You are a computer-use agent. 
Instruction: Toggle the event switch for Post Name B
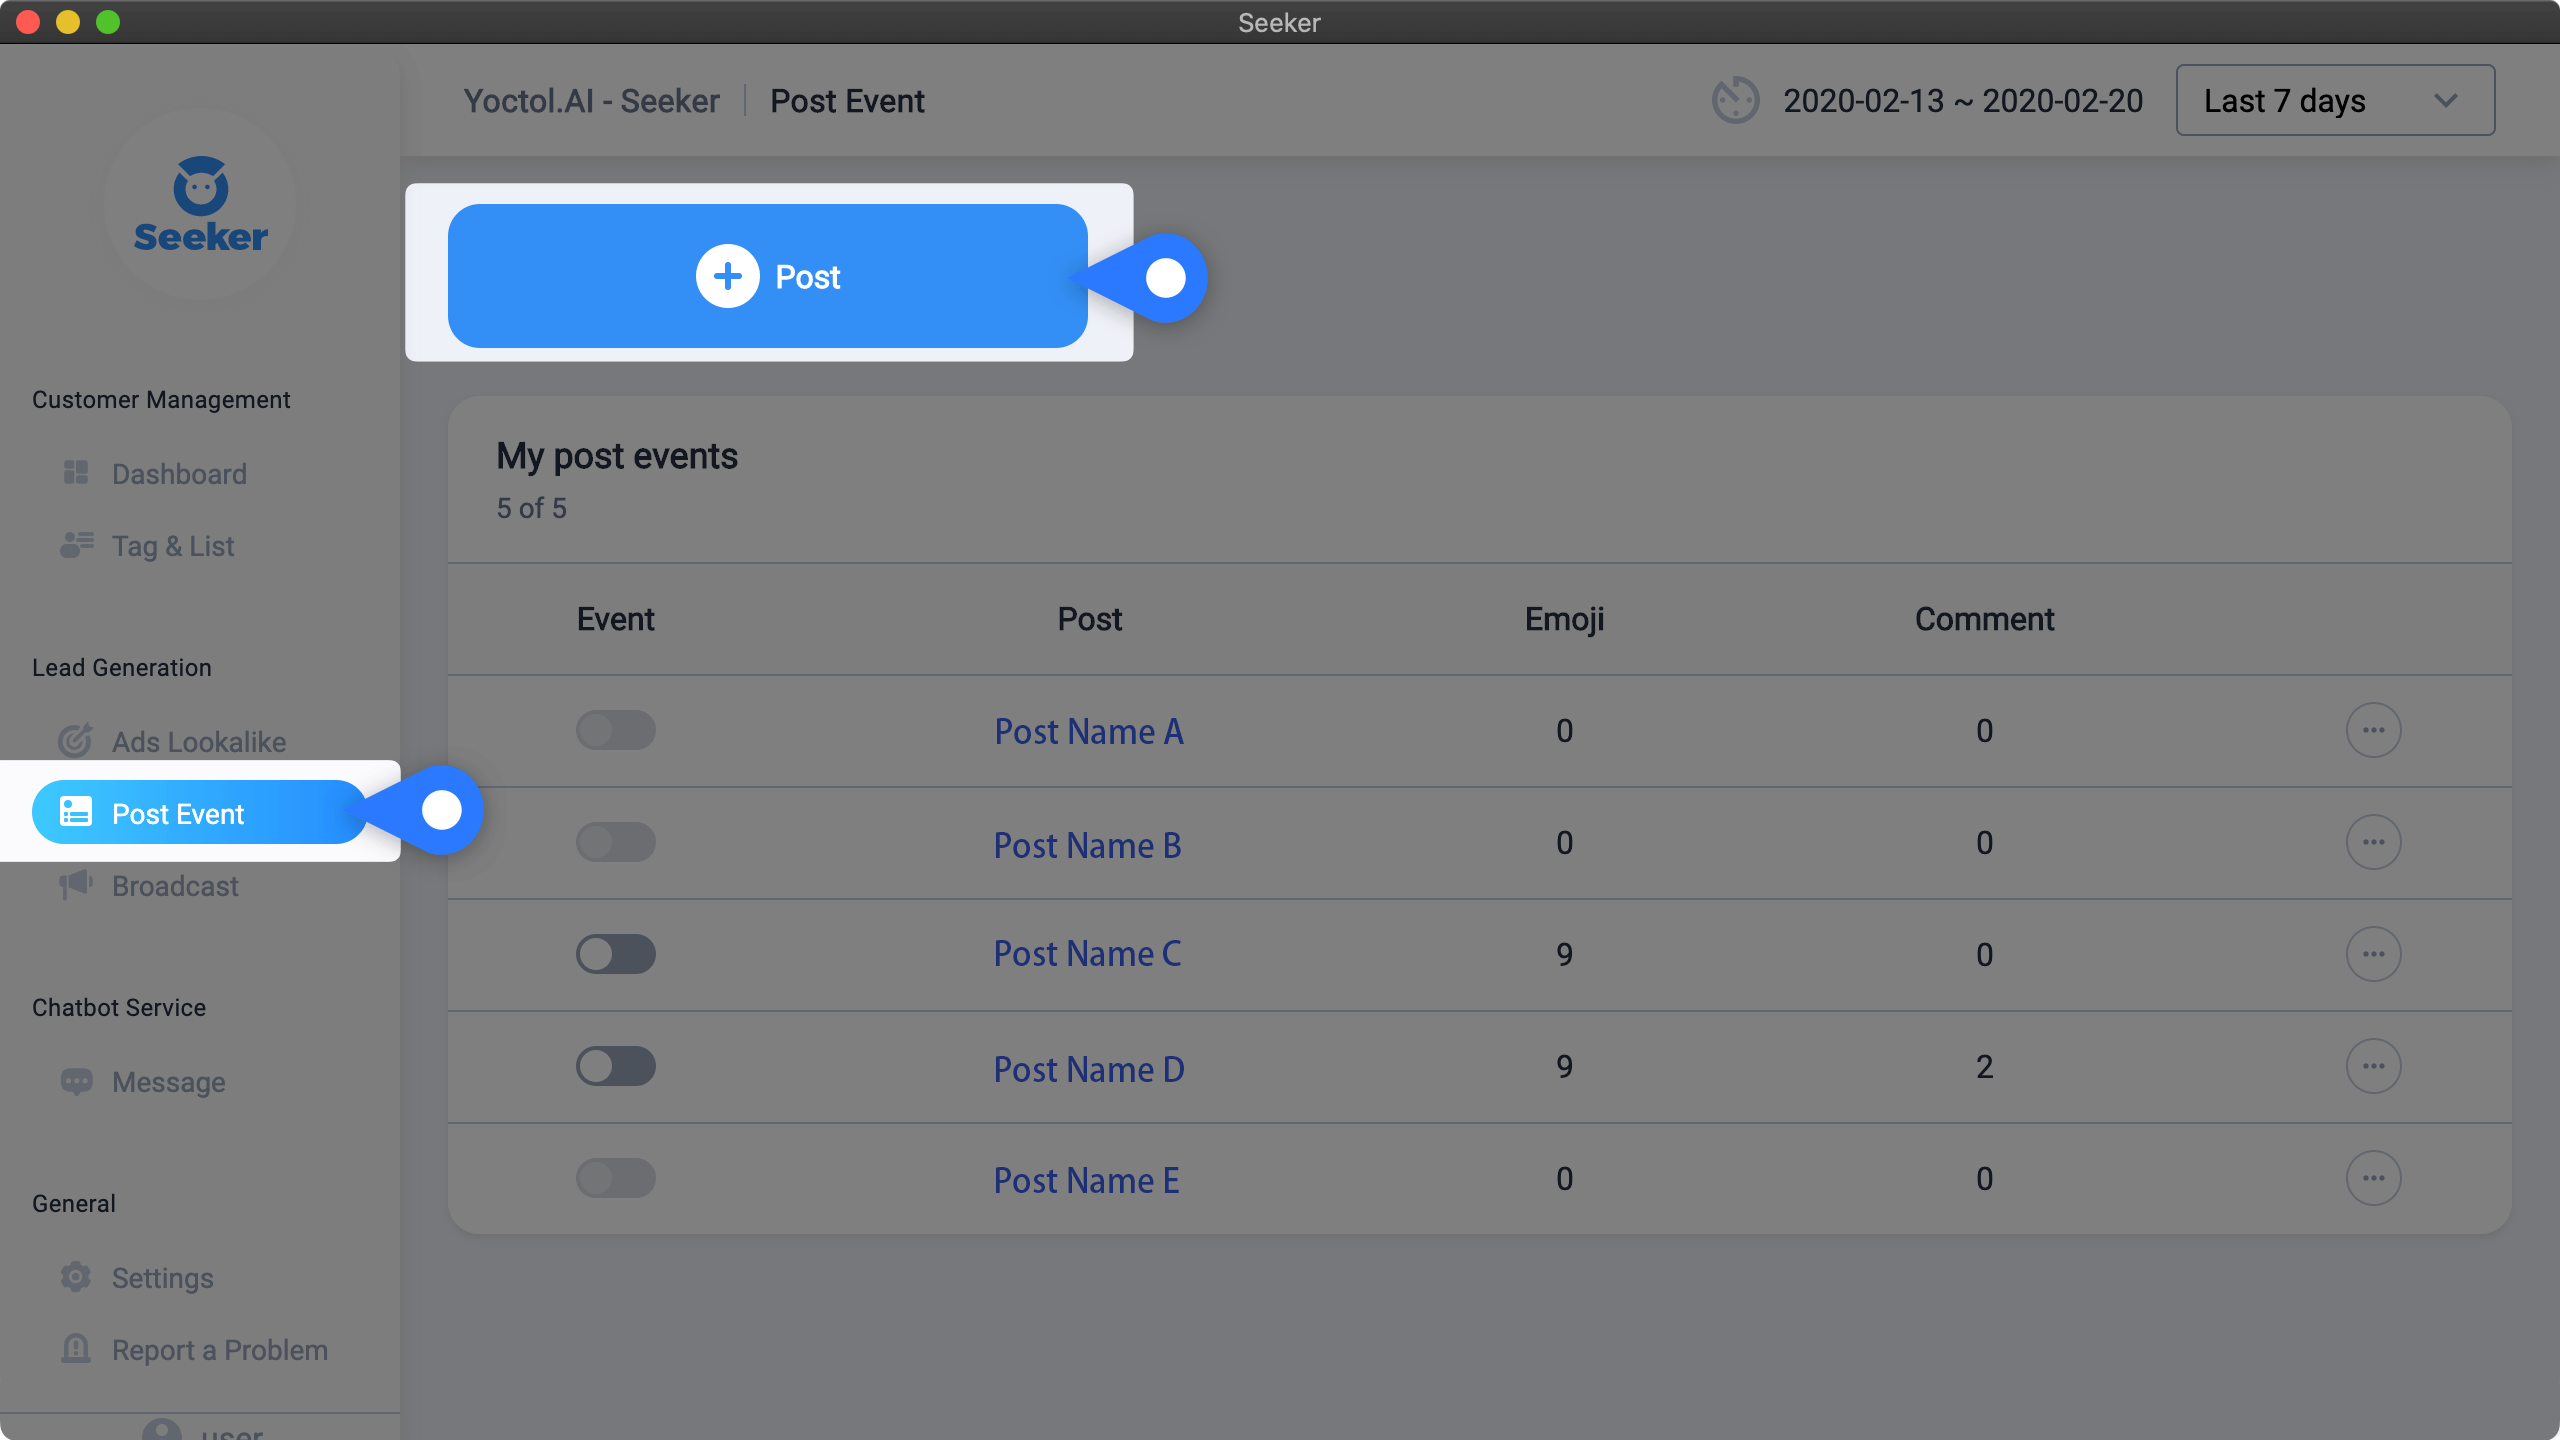pyautogui.click(x=616, y=842)
